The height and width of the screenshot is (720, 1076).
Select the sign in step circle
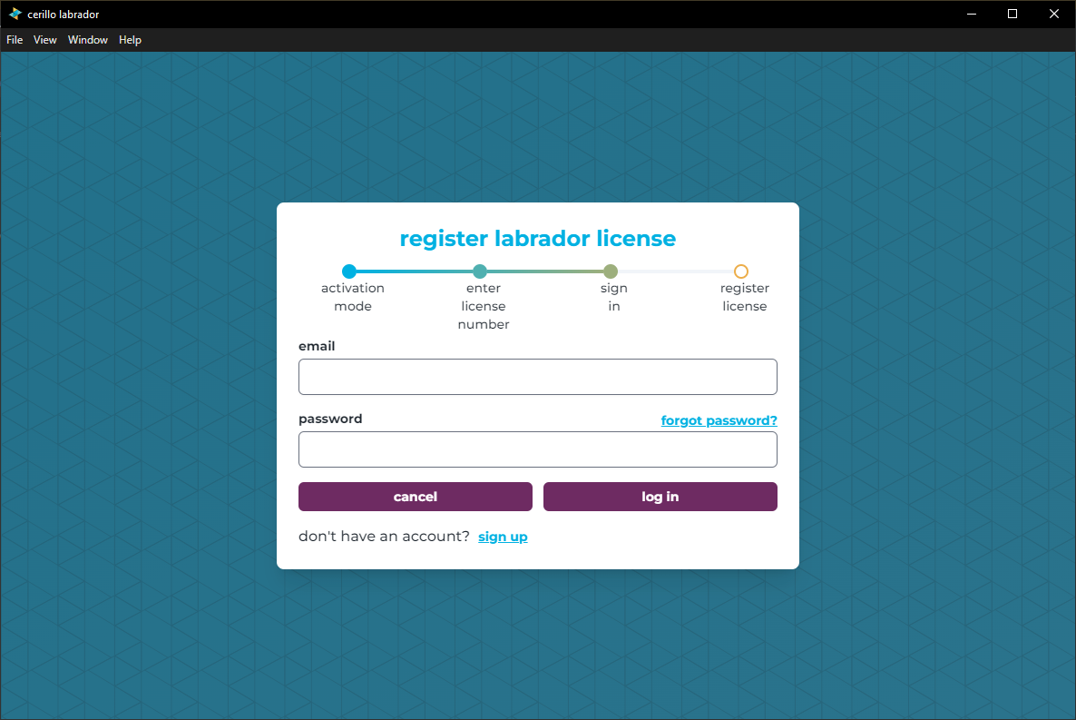[611, 271]
